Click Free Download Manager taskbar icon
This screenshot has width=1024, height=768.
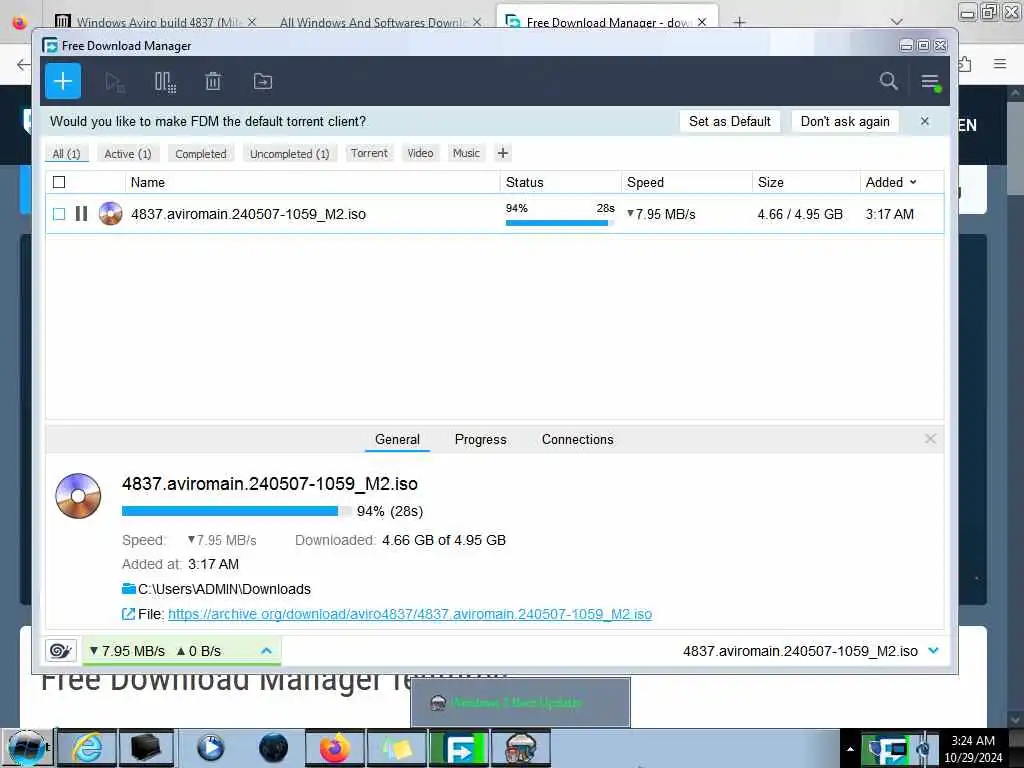click(459, 748)
